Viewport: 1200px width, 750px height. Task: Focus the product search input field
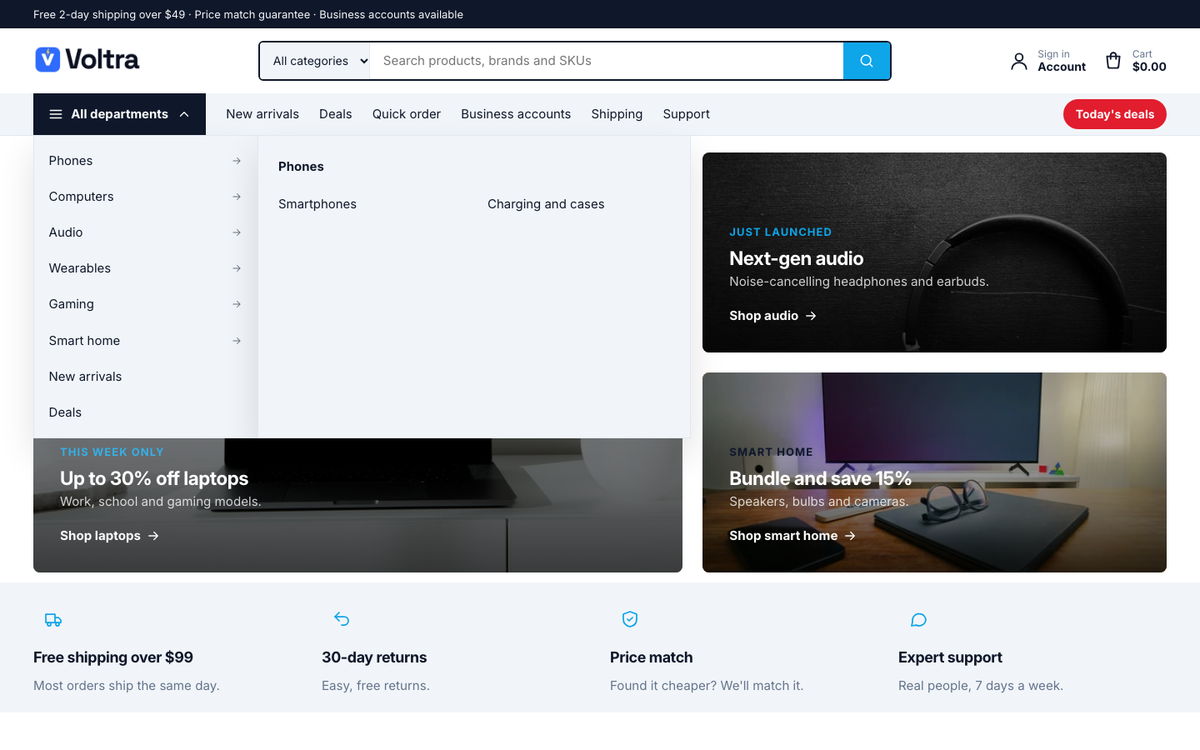[x=607, y=61]
